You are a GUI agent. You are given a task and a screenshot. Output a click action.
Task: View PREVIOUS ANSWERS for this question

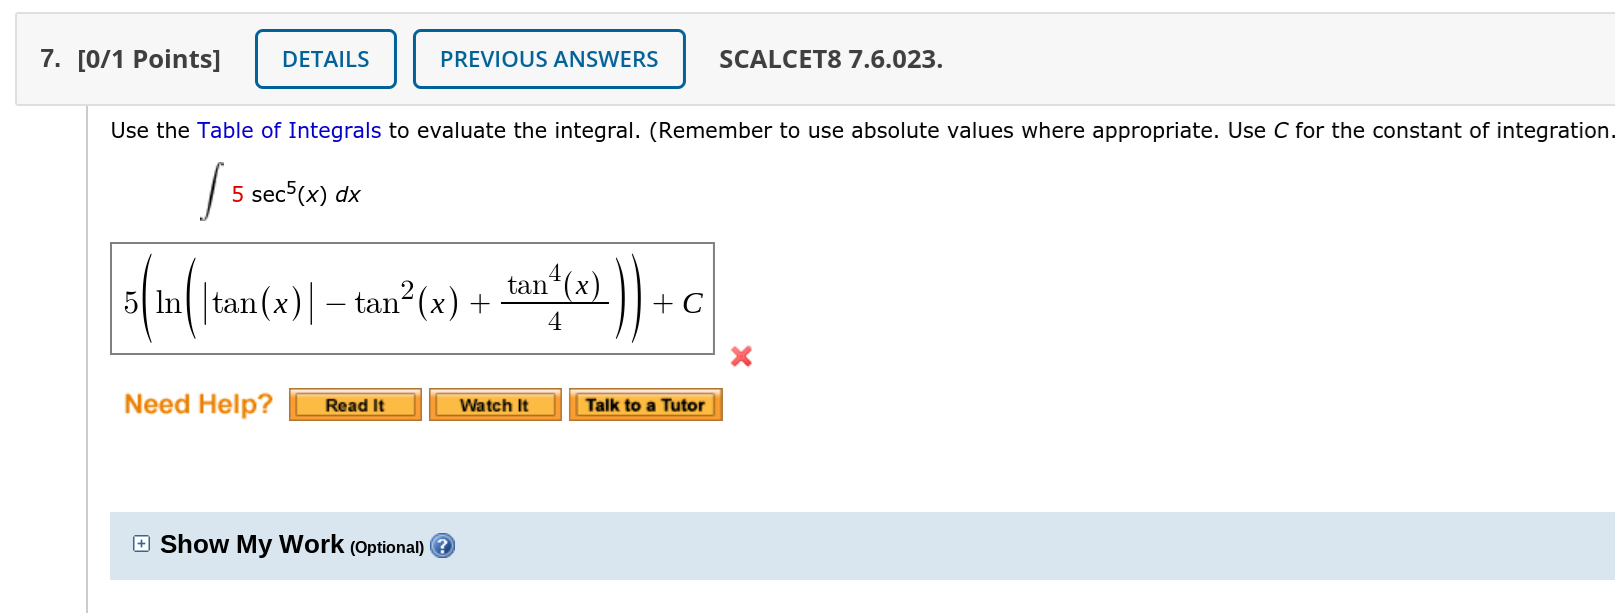coord(548,59)
